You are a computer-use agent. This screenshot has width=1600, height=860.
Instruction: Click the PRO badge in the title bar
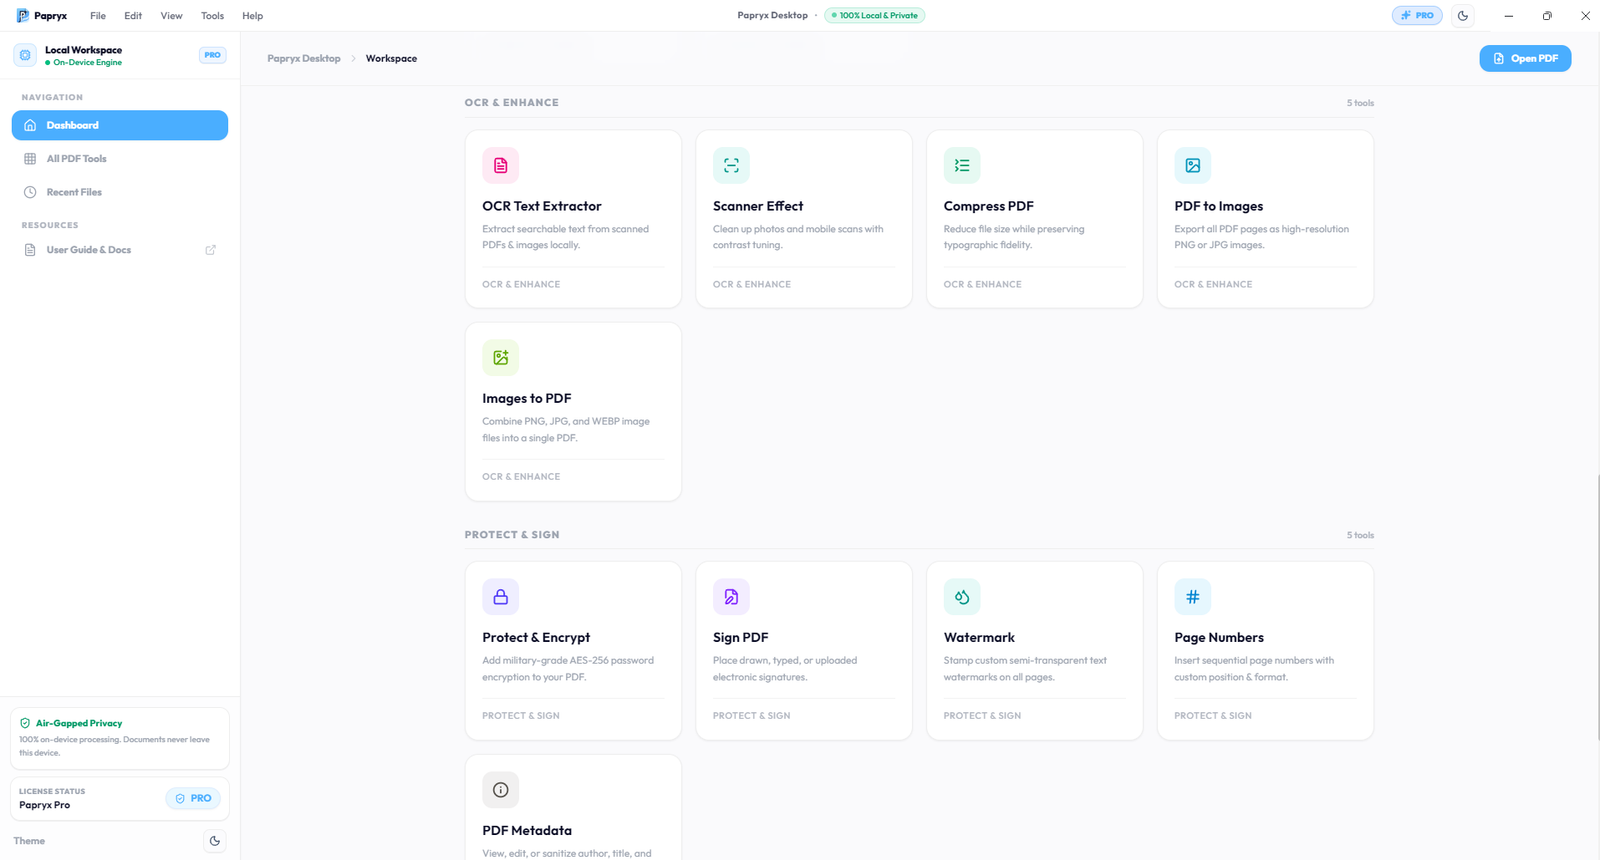1417,16
